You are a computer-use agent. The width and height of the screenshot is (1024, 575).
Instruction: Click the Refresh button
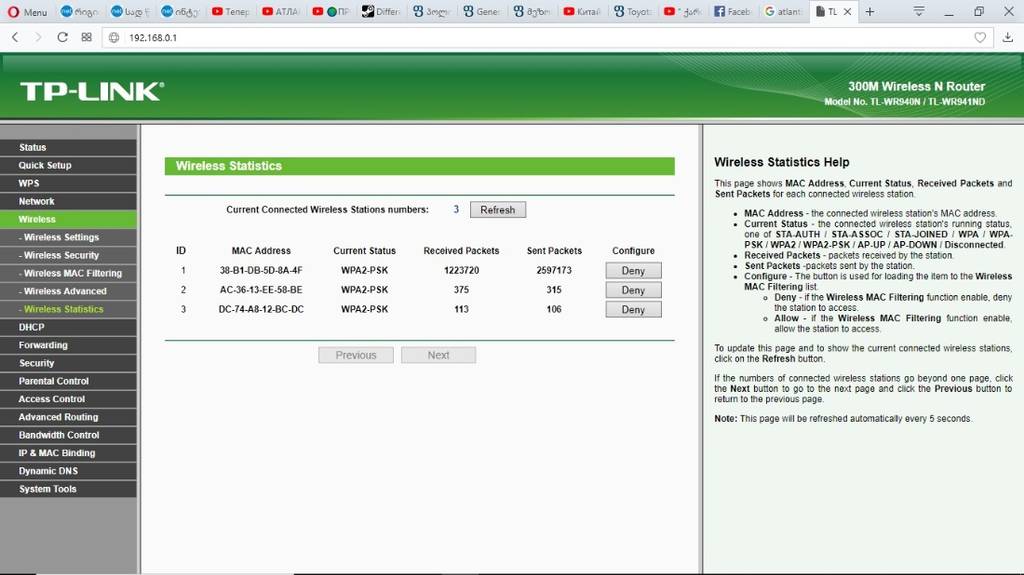[x=498, y=210]
